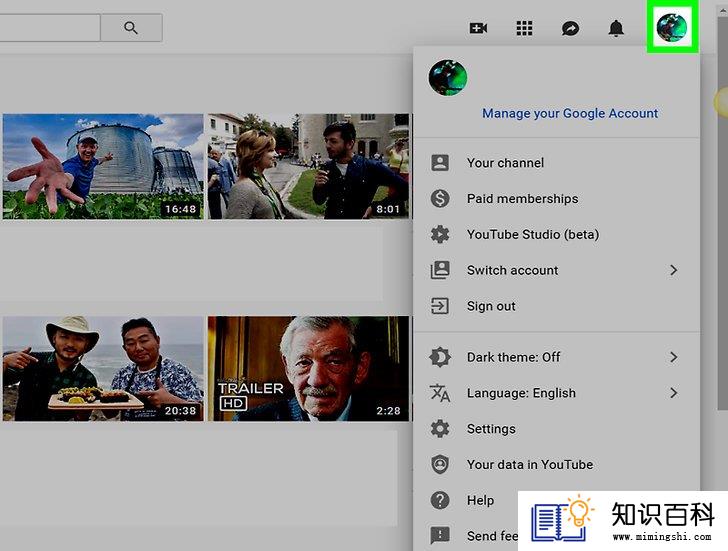Open the create video camera icon
This screenshot has width=728, height=551.
coord(478,28)
